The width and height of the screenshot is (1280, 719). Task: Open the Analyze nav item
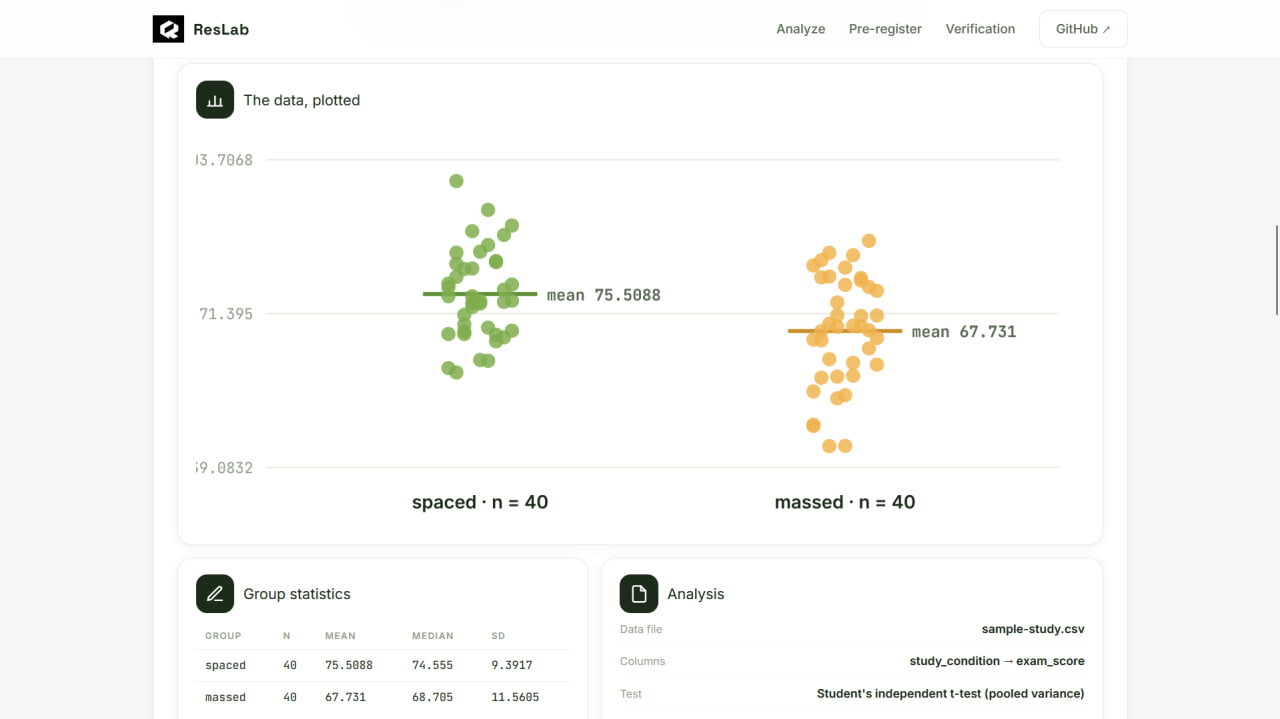801,29
